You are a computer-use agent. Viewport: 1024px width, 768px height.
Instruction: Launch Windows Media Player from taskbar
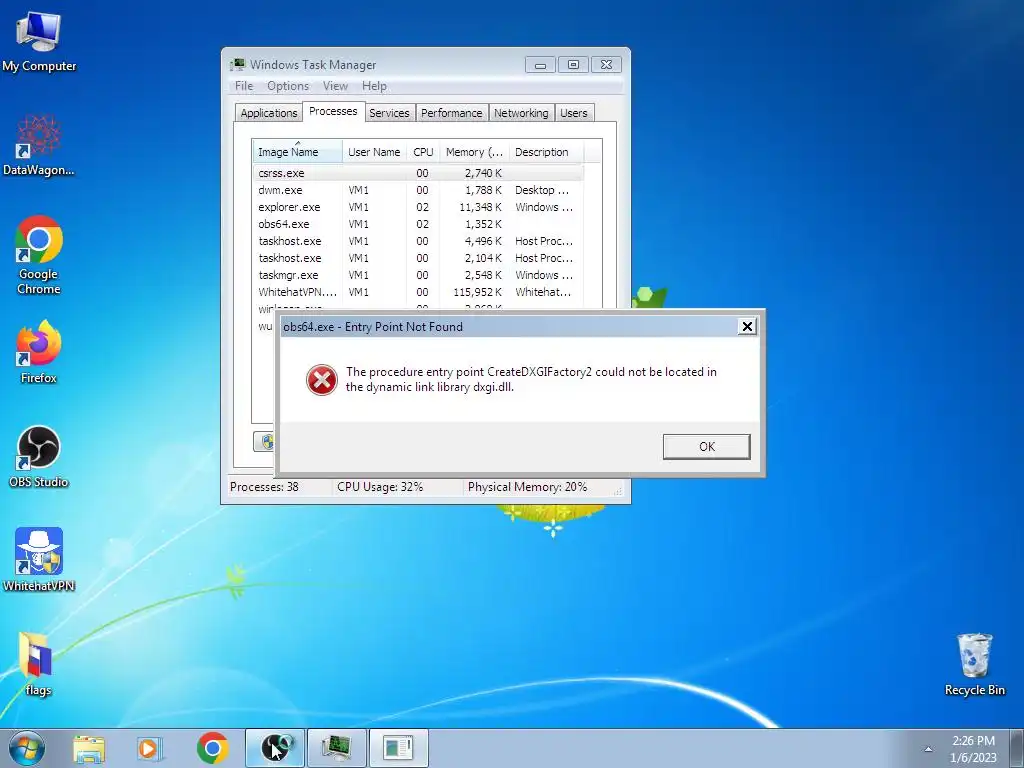tap(150, 748)
